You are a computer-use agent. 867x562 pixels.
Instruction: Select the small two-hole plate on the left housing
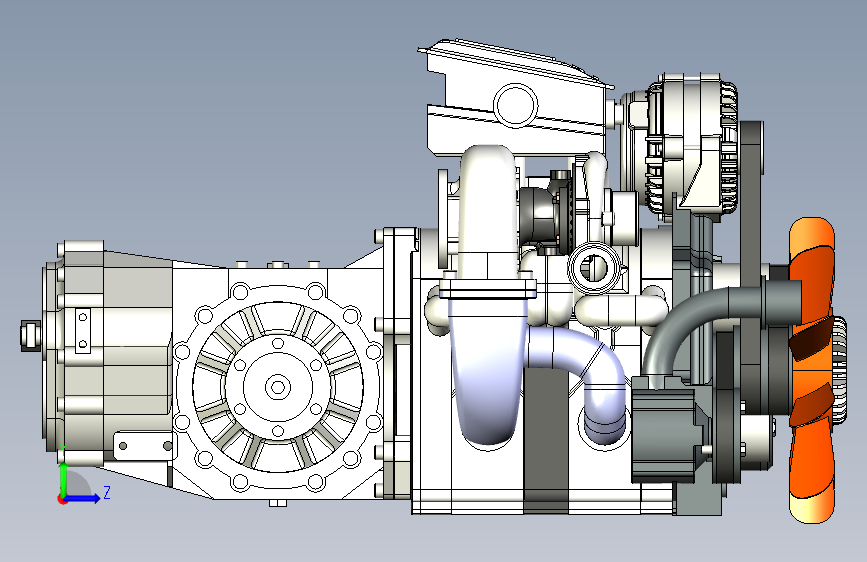coord(83,331)
